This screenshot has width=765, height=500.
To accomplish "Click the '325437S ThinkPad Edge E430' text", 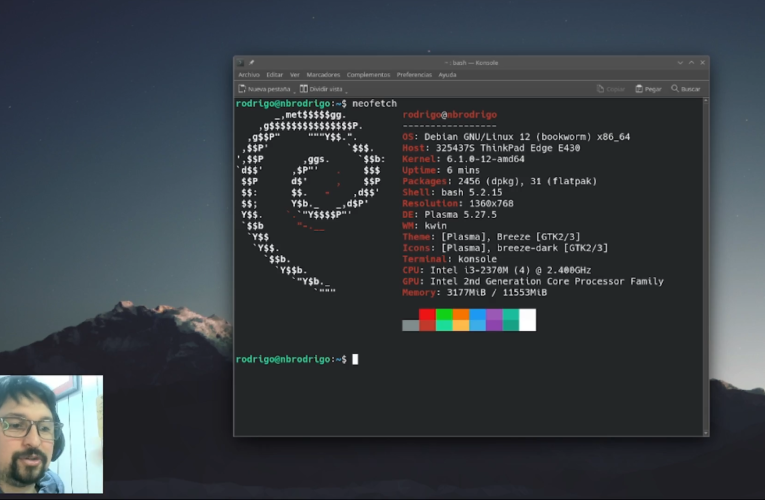I will click(x=508, y=148).
